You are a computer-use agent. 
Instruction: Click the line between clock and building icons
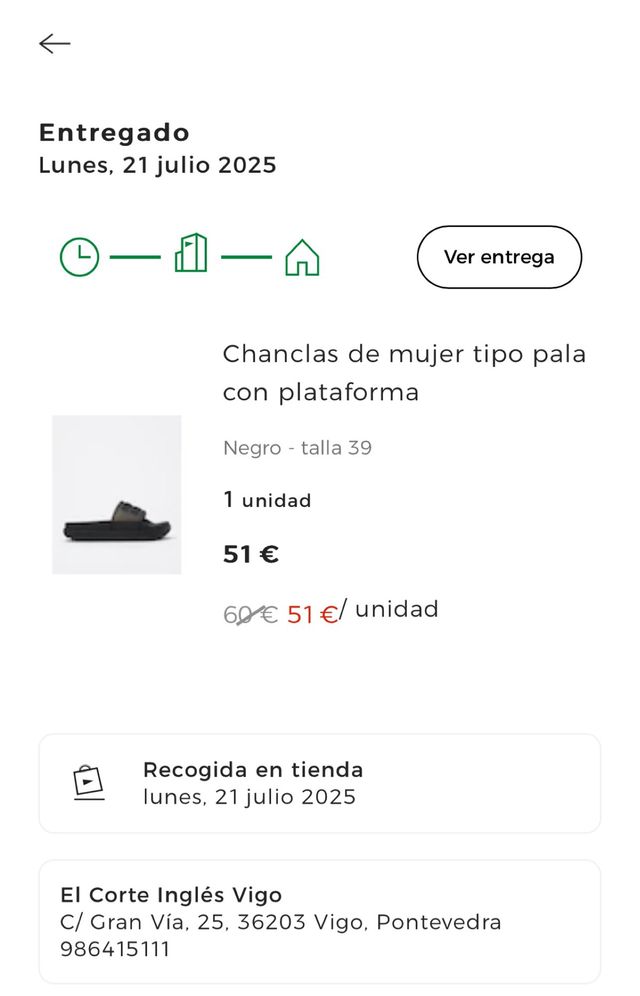point(135,257)
